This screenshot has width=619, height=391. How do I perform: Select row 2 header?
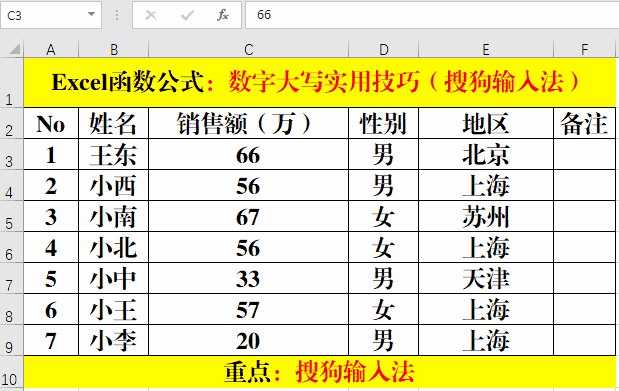tap(11, 123)
